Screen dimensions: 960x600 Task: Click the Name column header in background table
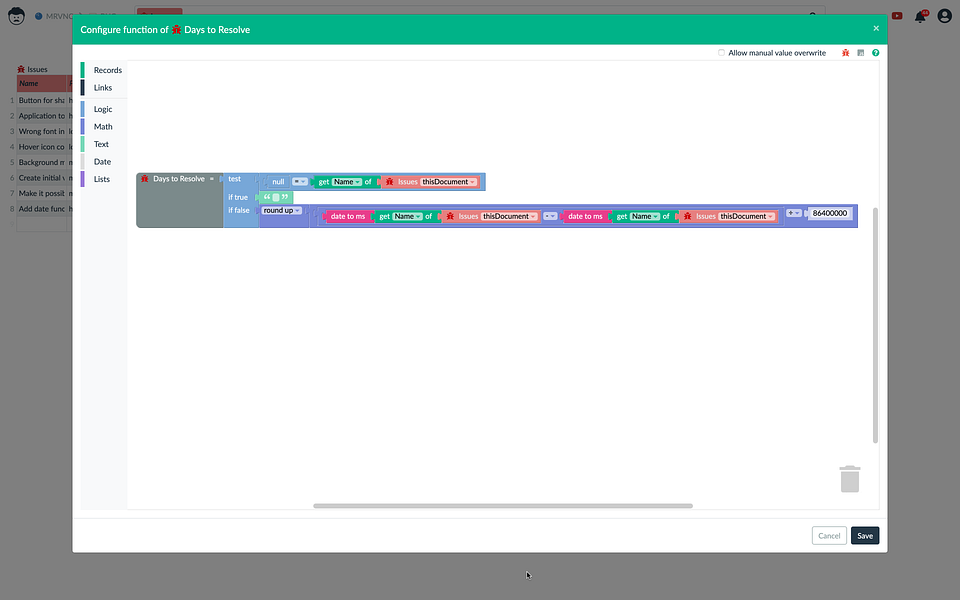[x=42, y=83]
